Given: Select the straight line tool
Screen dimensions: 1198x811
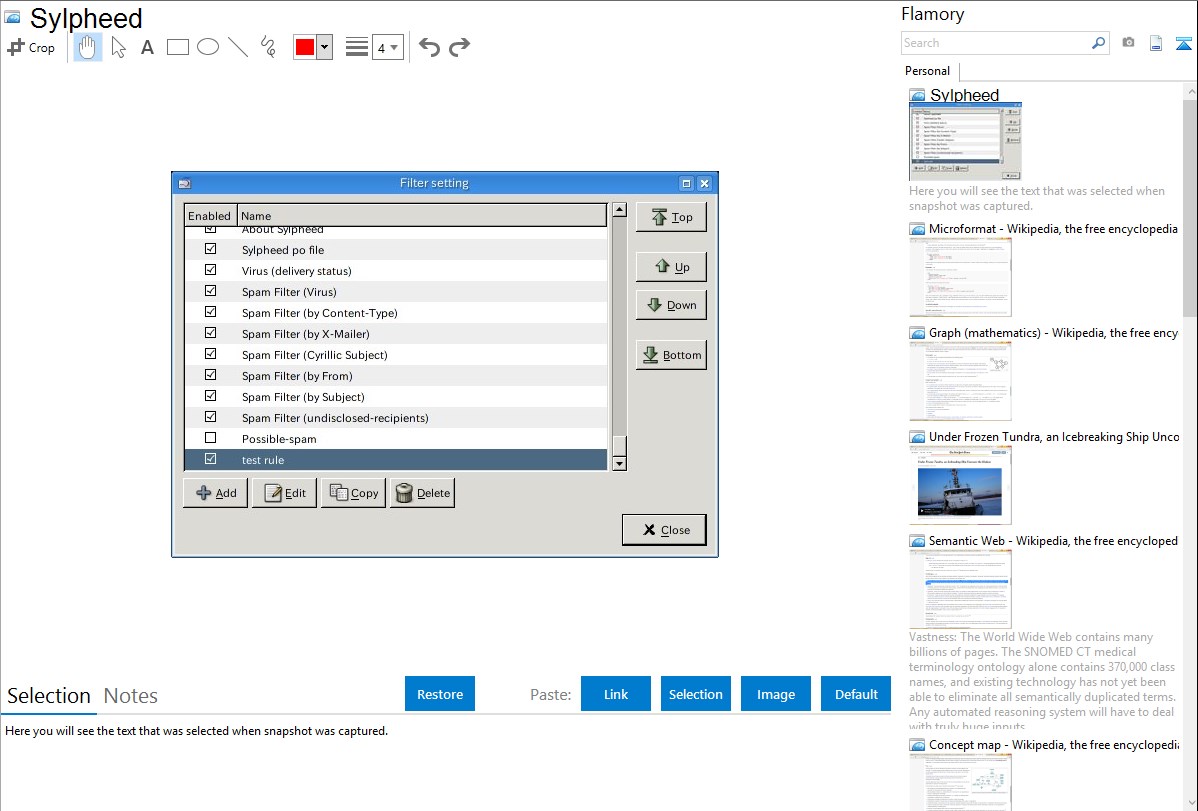Looking at the screenshot, I should [x=238, y=47].
